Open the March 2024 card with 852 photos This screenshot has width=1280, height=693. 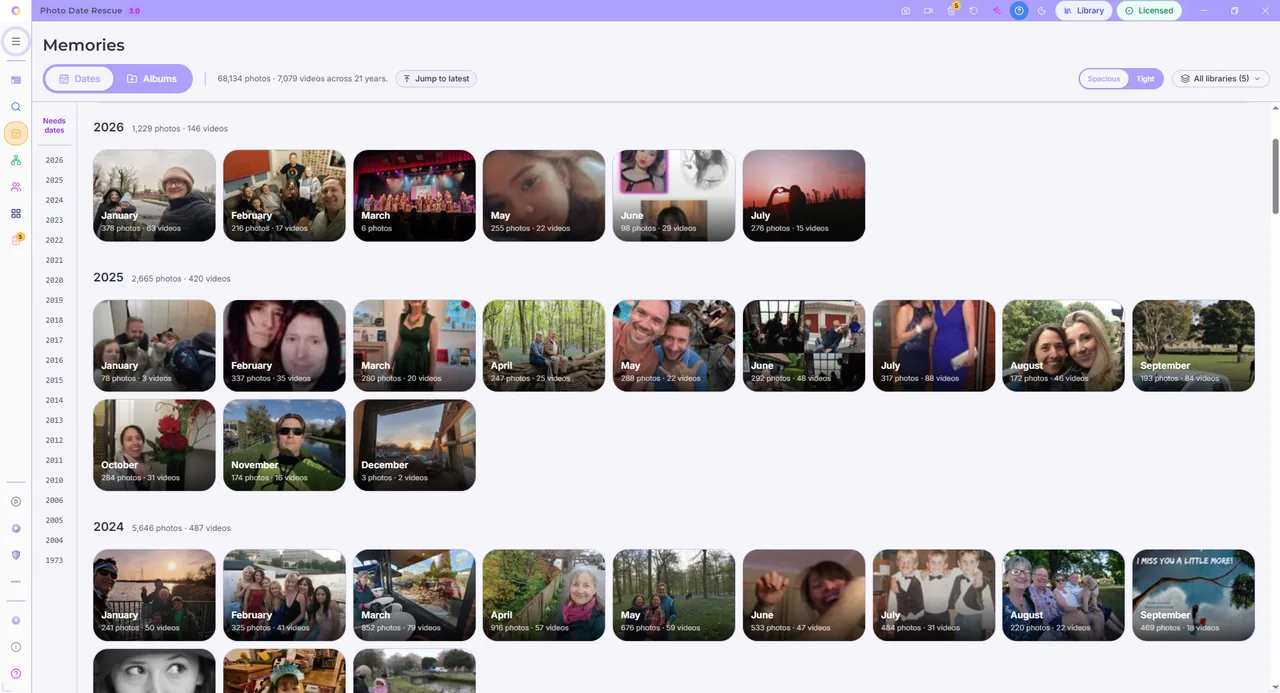point(414,595)
